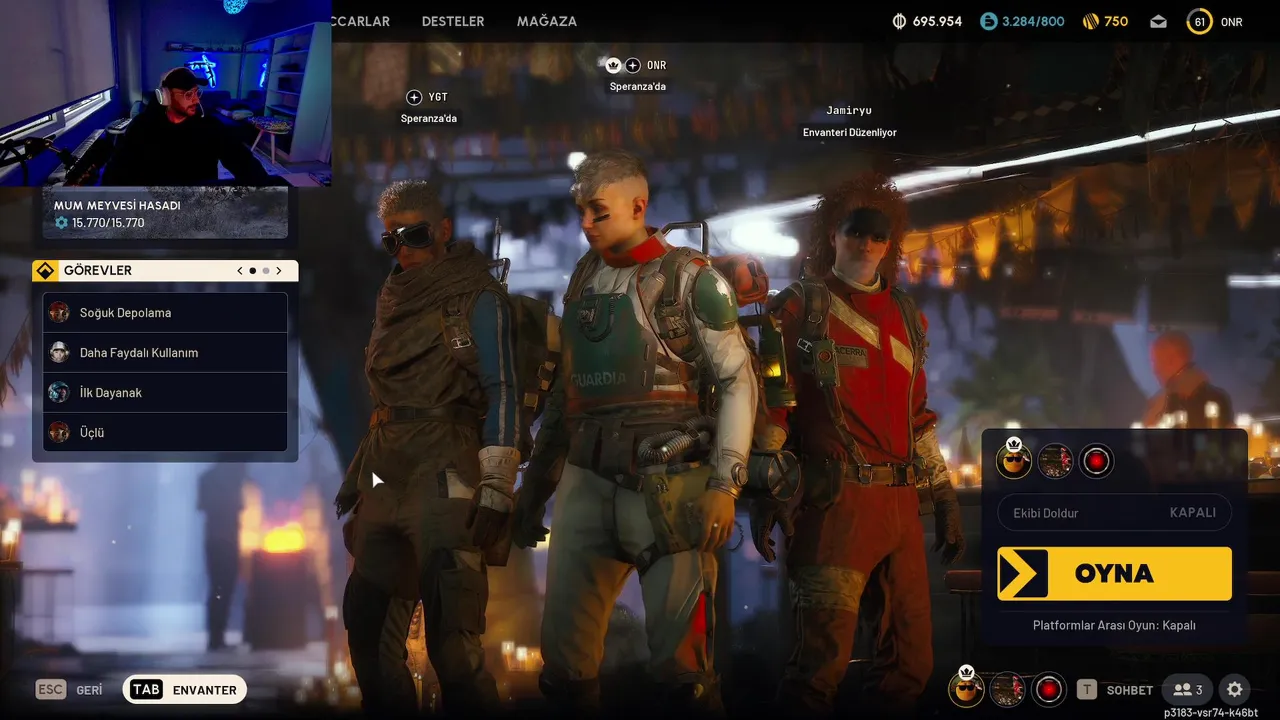Click the Görevler panel title
The width and height of the screenshot is (1280, 720).
pos(98,271)
